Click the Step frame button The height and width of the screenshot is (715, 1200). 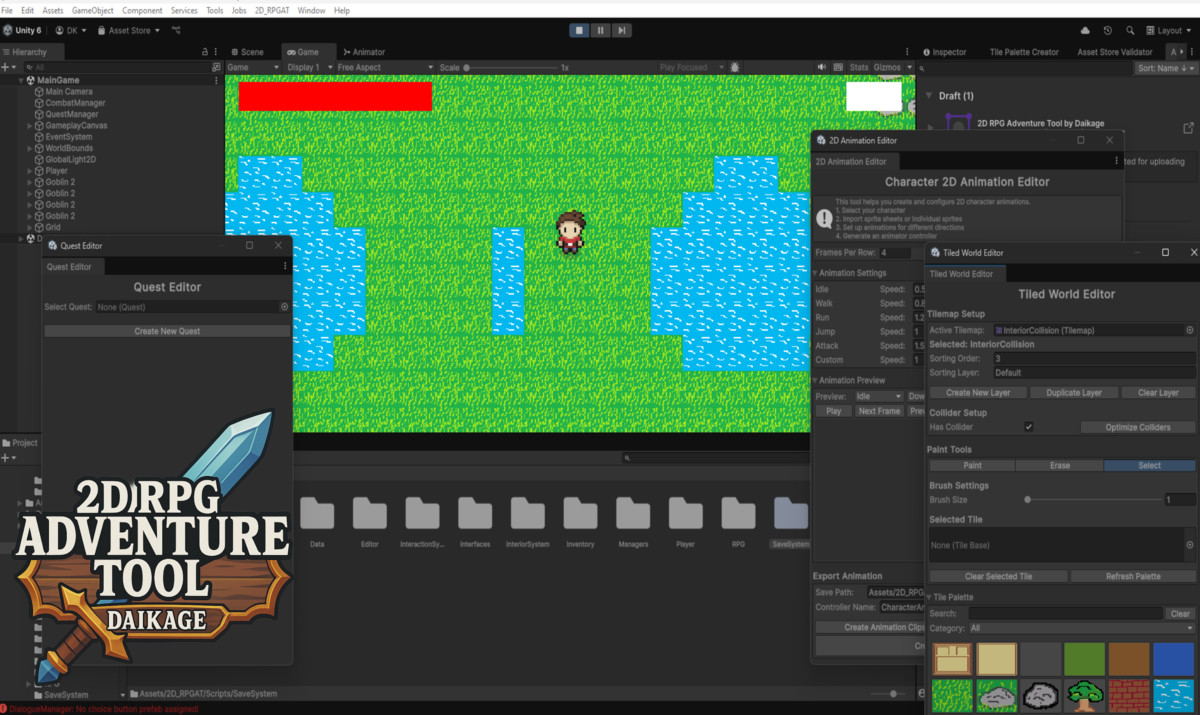coord(622,30)
